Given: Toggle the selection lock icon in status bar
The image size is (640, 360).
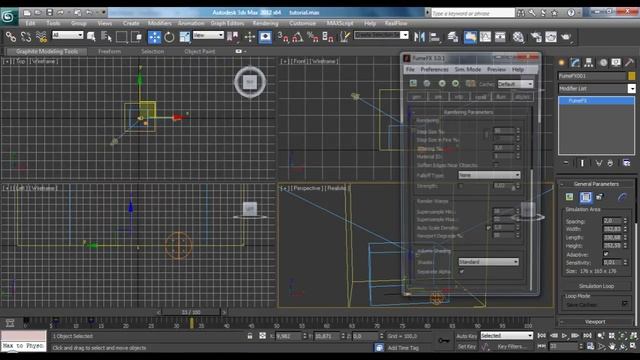Looking at the screenshot, I should click(250, 336).
